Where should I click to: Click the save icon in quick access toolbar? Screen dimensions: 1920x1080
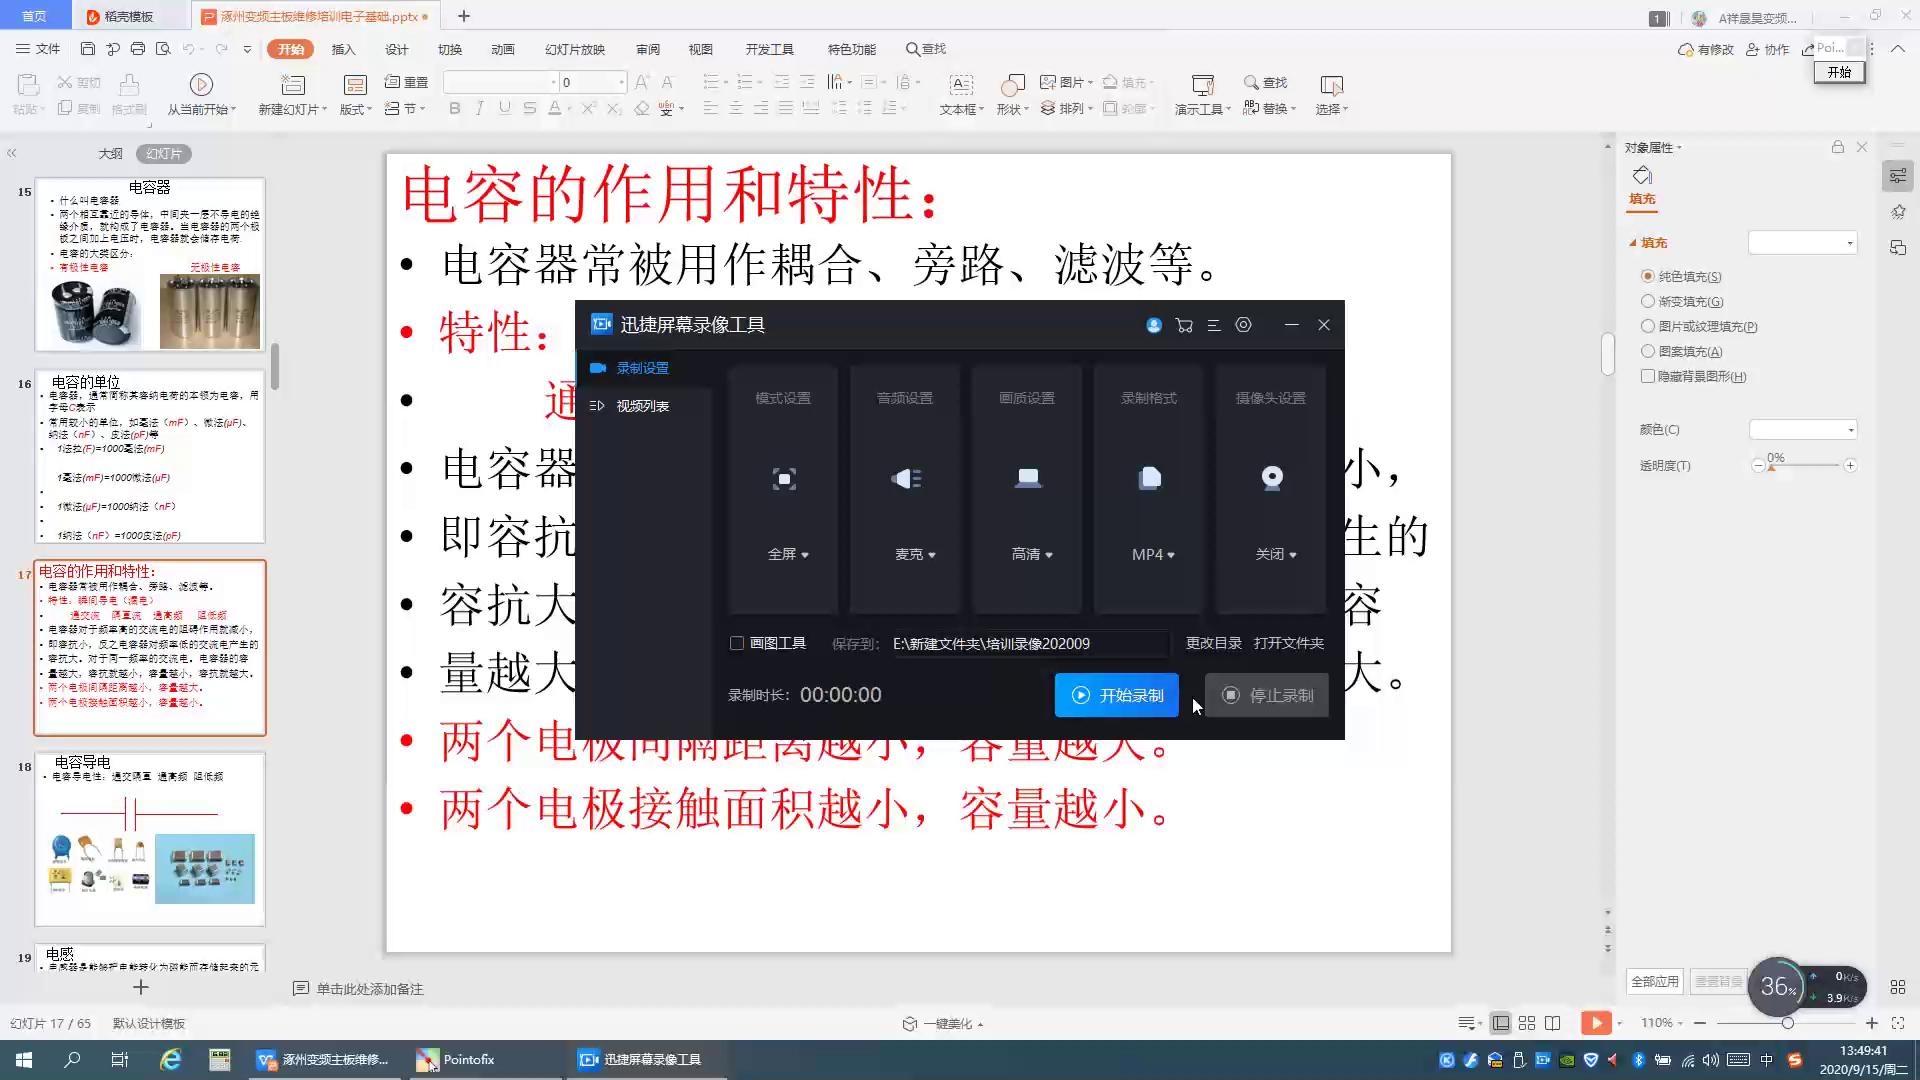[88, 49]
